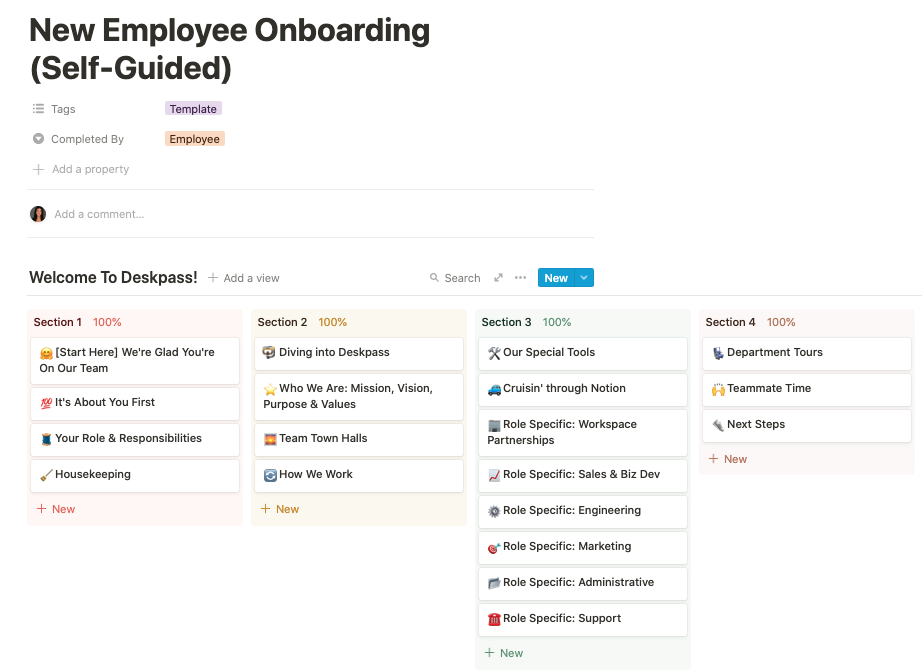This screenshot has height=671, width=922.
Task: Click the car emoji on Cruisin' through Notion
Action: [495, 389]
